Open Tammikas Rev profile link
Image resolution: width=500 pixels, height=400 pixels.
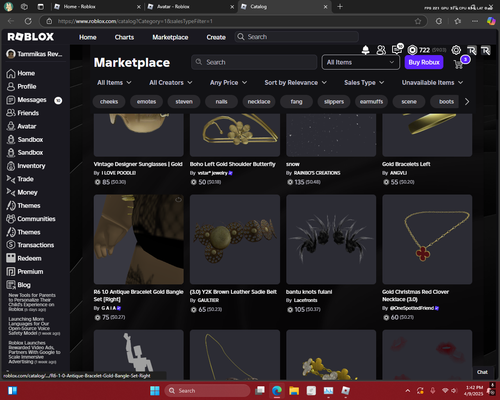(34, 54)
